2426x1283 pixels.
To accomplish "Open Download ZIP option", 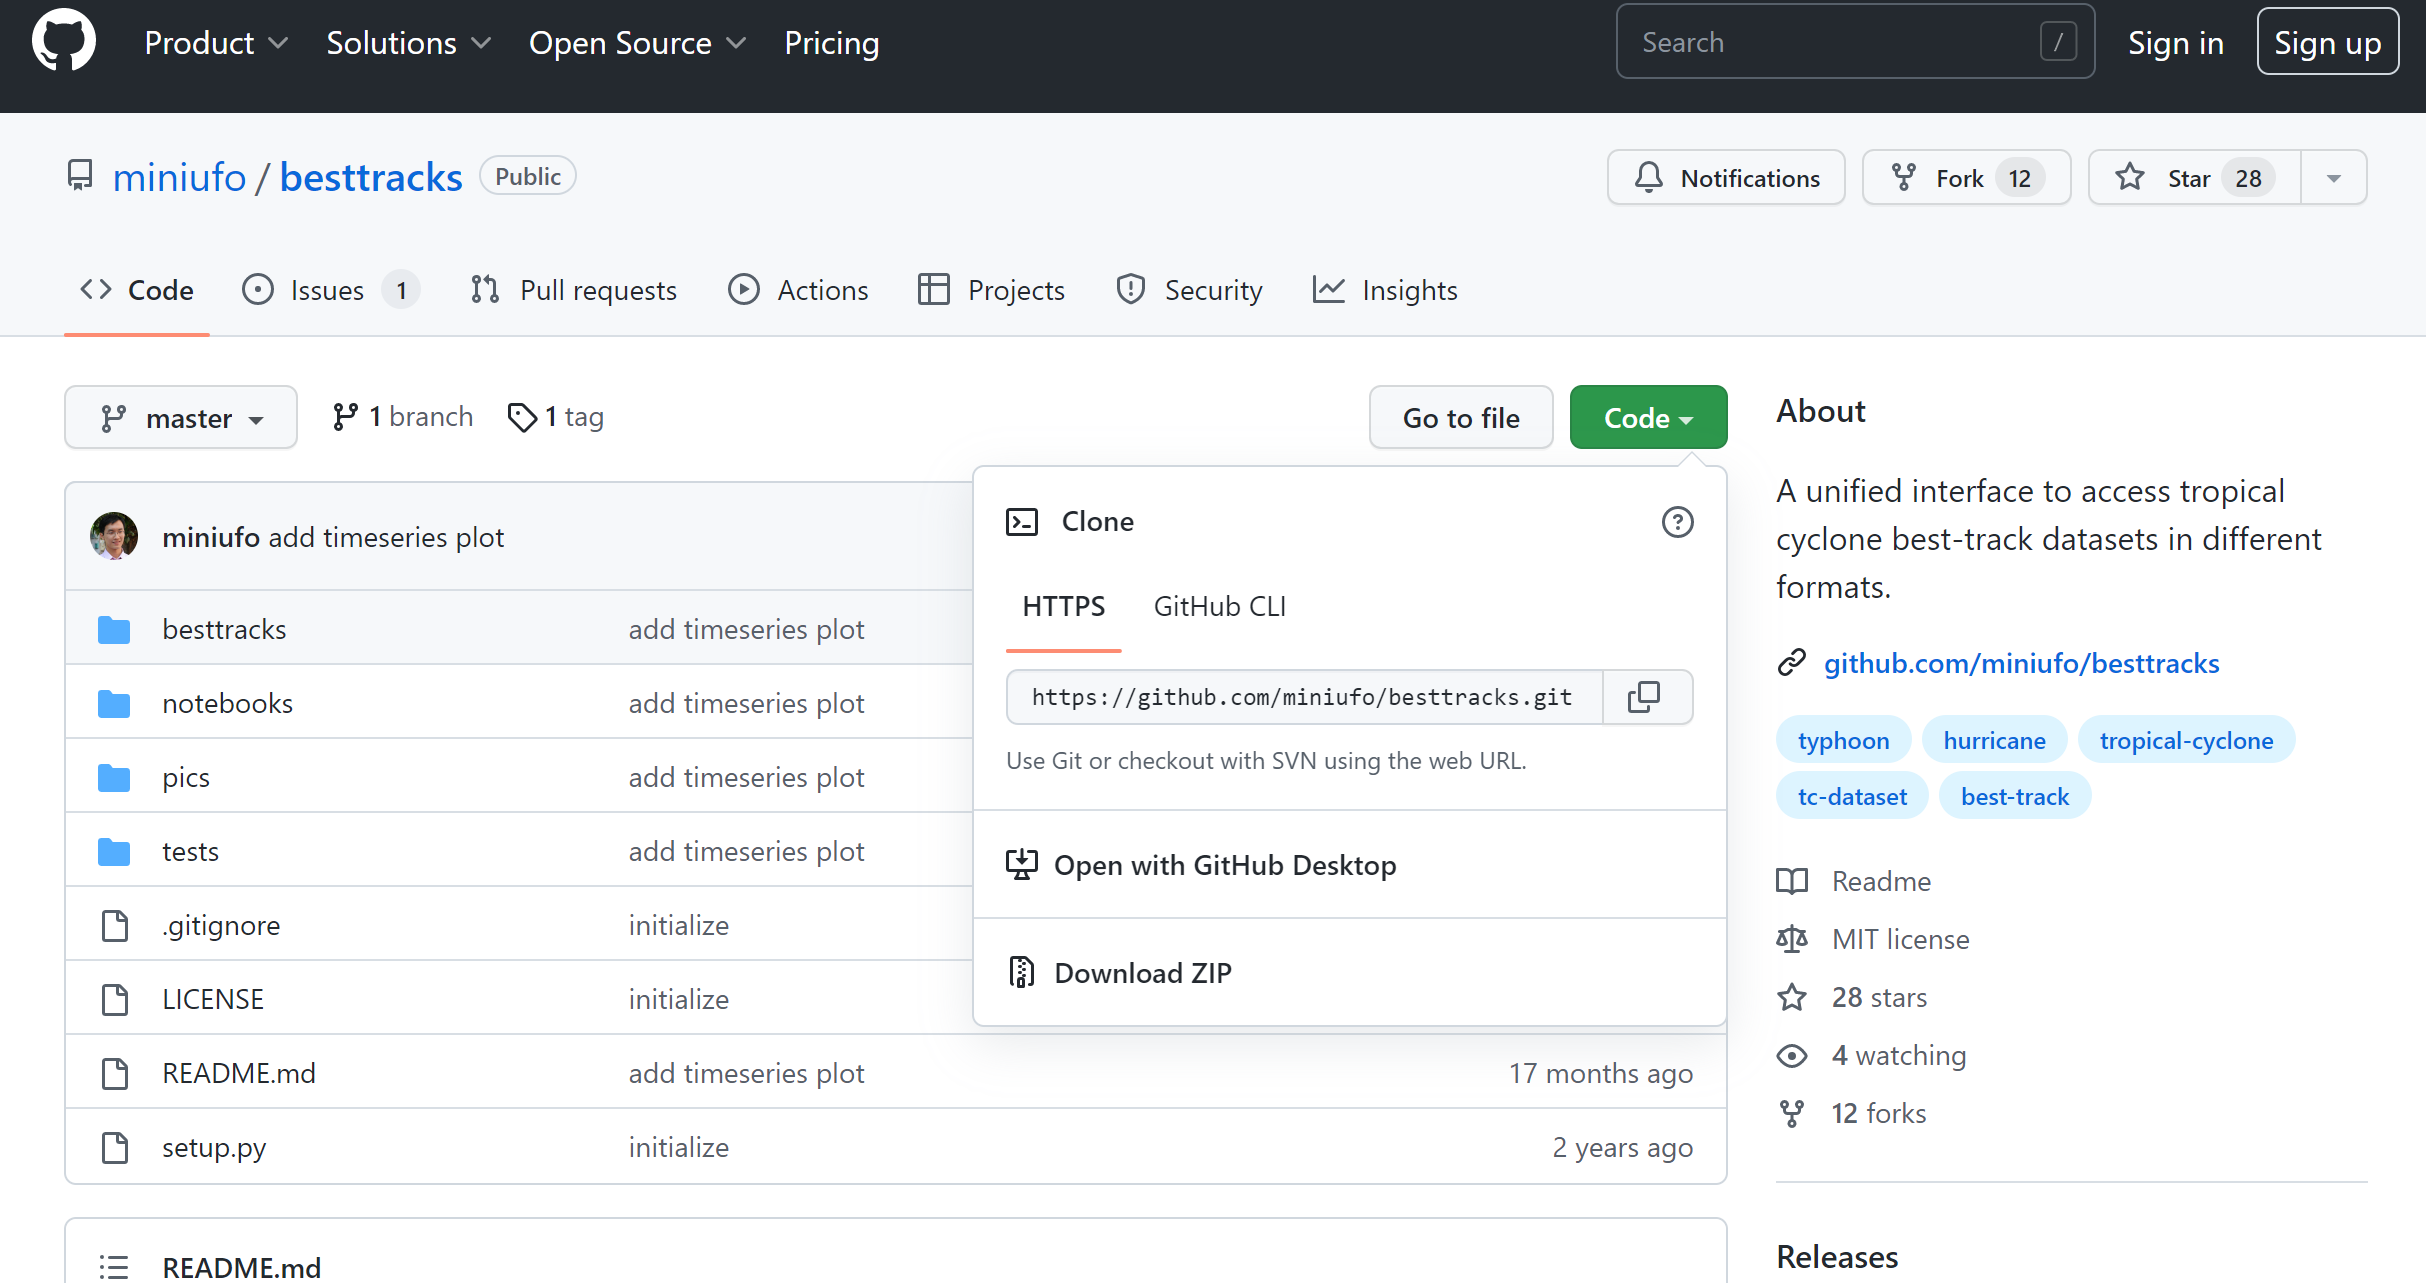I will pos(1142,972).
